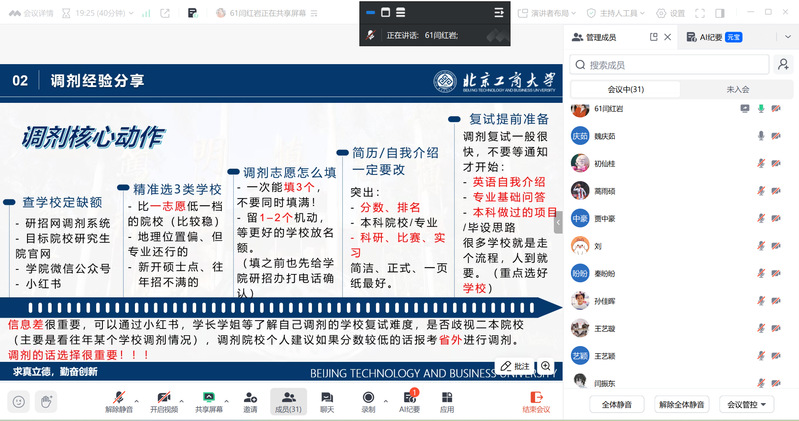Click the raise hand icon
The width and height of the screenshot is (799, 421).
[45, 401]
